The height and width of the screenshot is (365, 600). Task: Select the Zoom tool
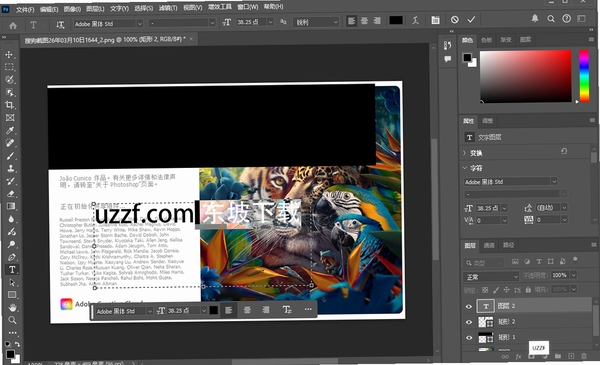coord(12,320)
